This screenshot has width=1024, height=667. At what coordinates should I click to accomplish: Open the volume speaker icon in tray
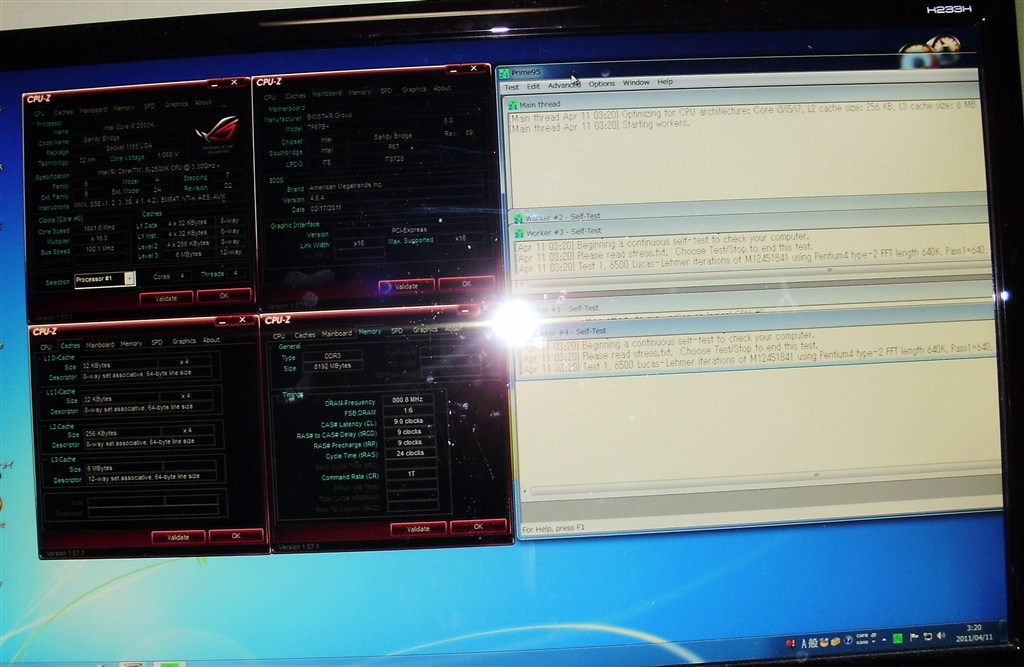[940, 636]
